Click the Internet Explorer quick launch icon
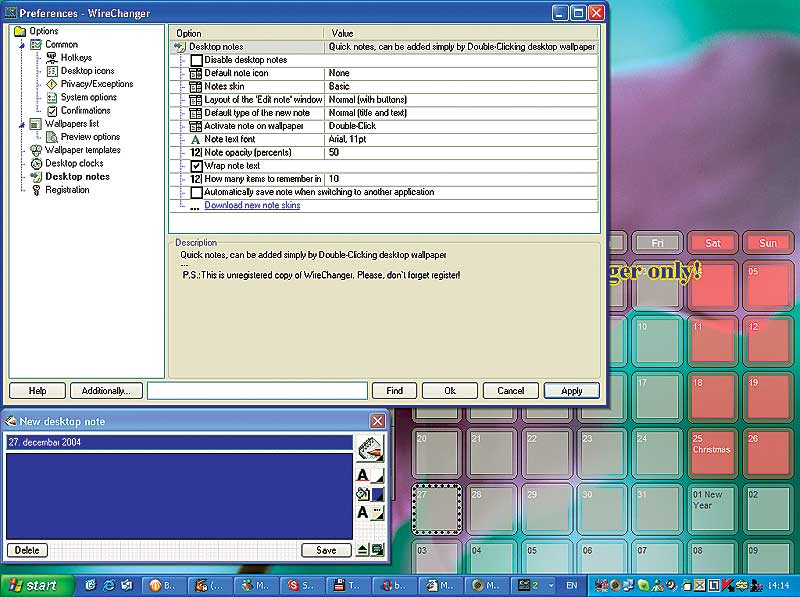800x597 pixels. [109, 585]
